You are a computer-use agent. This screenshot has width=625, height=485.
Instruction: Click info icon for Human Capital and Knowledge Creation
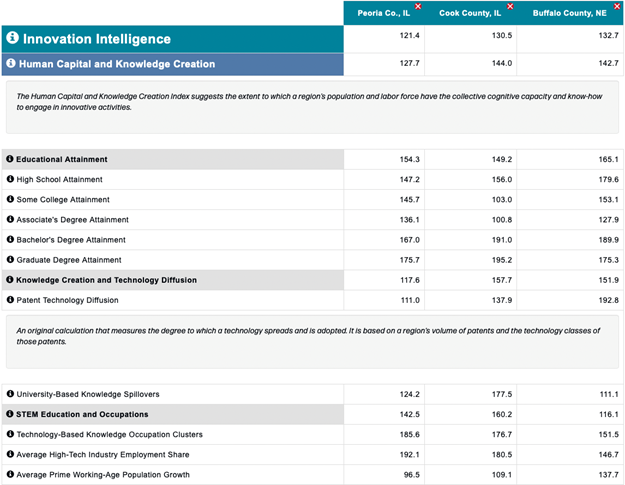coord(11,63)
